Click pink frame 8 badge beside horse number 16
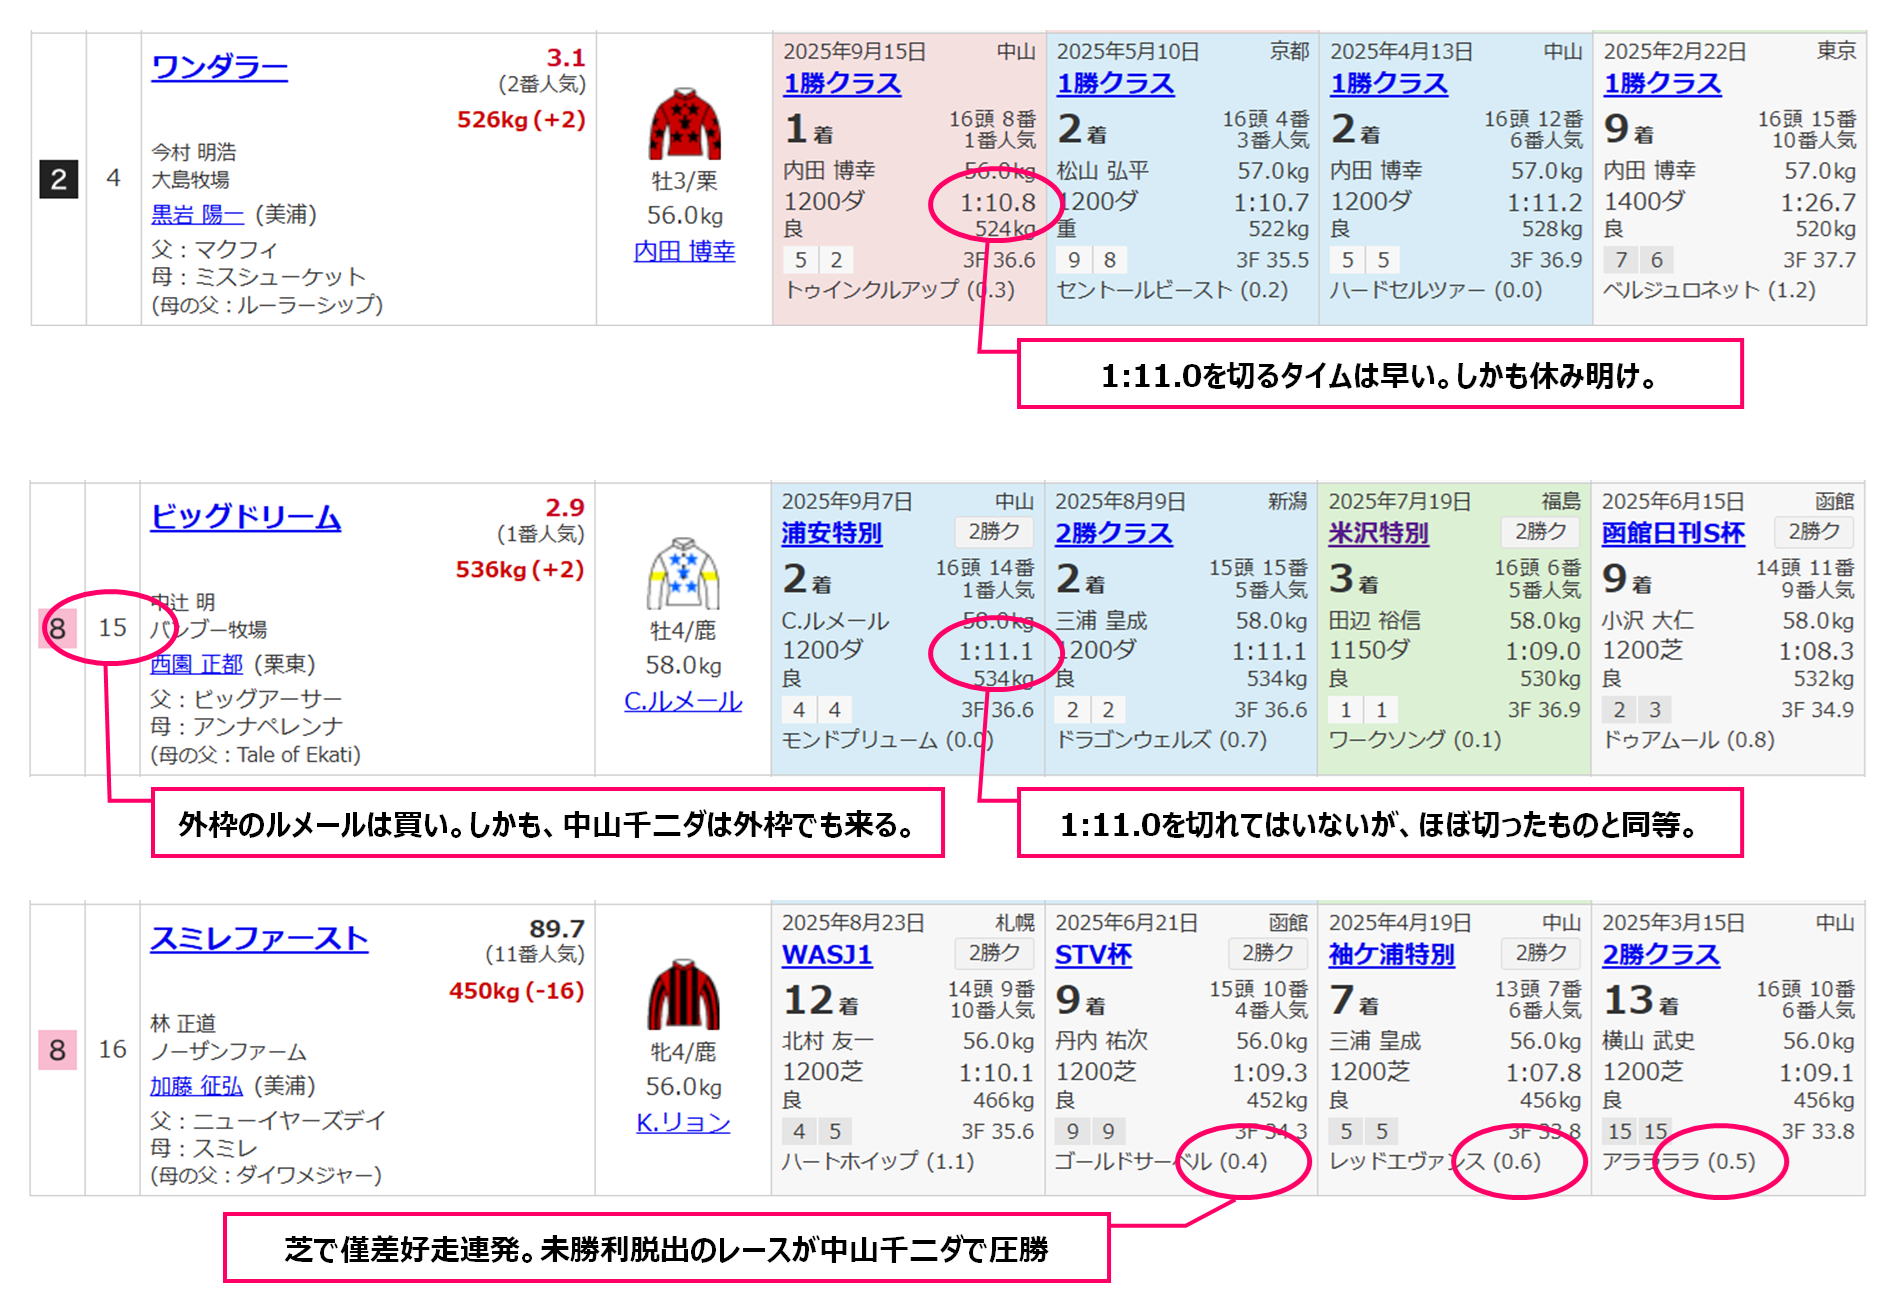 pyautogui.click(x=57, y=1049)
